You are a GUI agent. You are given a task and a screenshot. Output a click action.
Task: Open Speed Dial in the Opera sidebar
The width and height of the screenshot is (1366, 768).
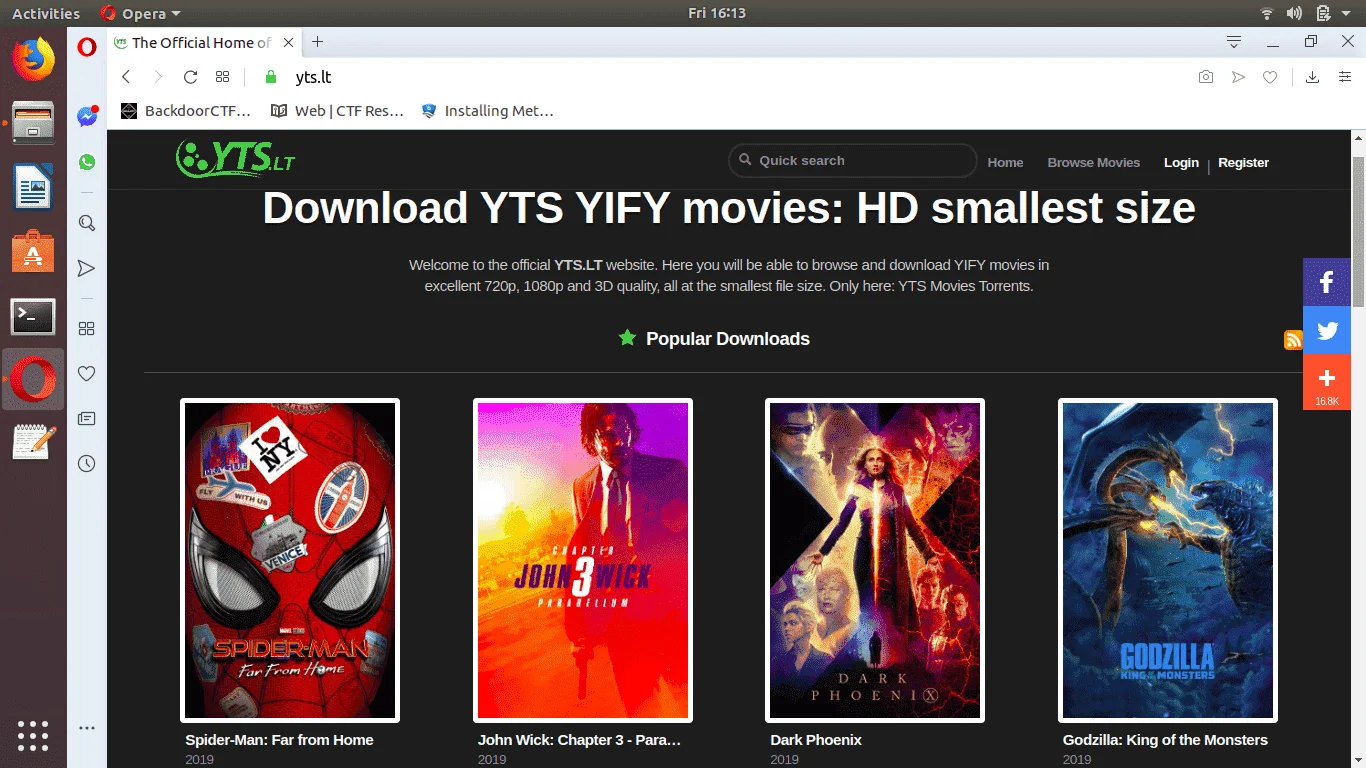coord(87,328)
